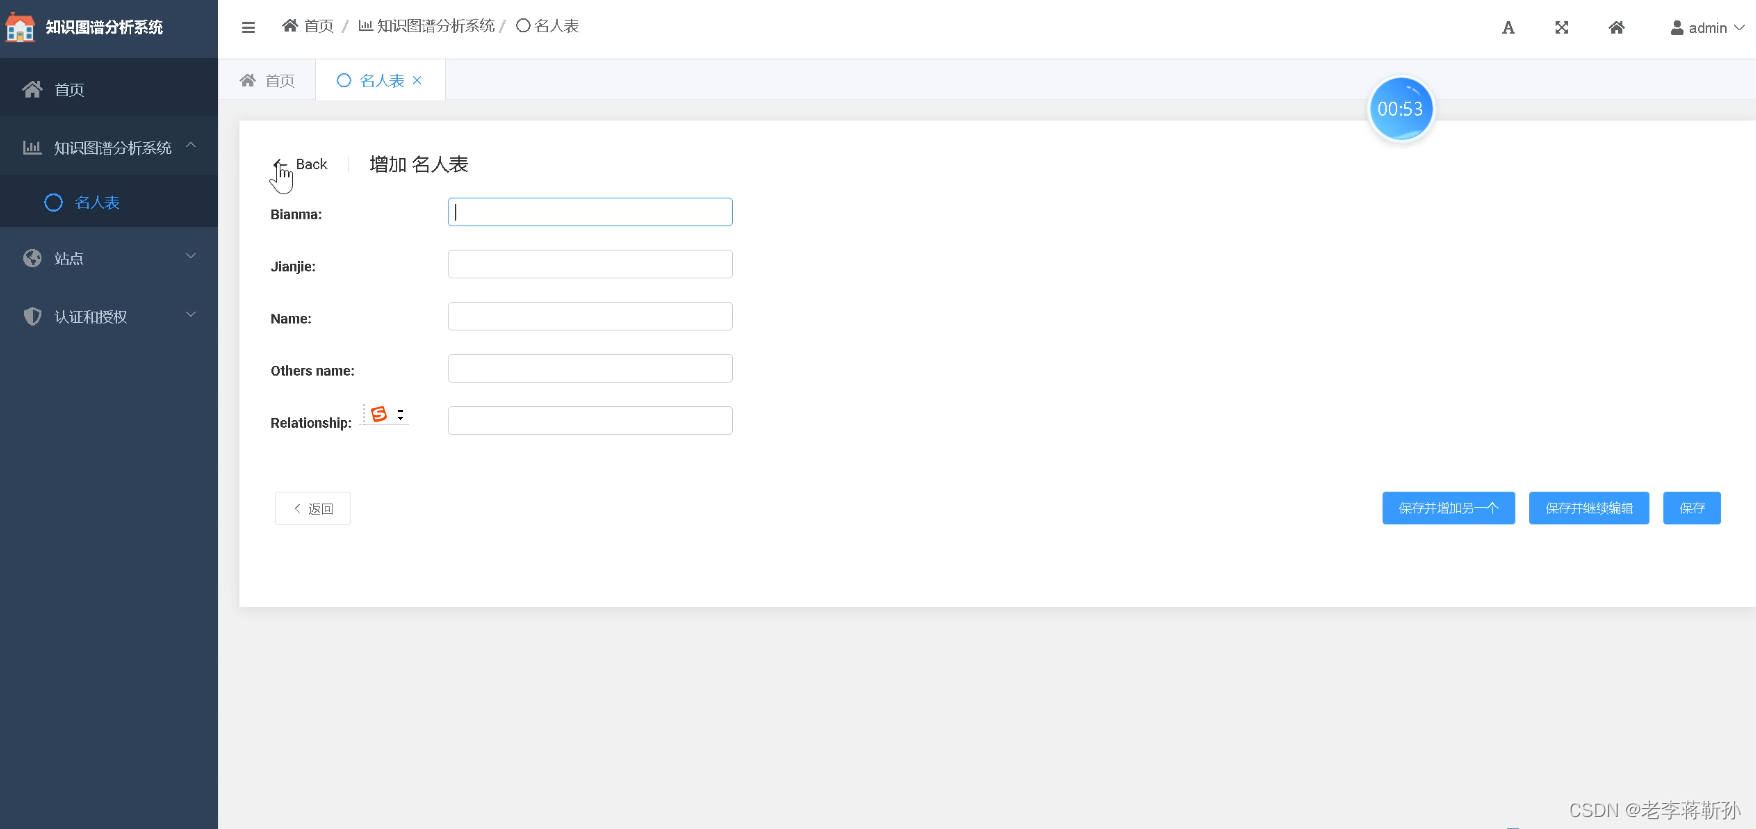
Task: Focus the Relationship input field
Action: [590, 420]
